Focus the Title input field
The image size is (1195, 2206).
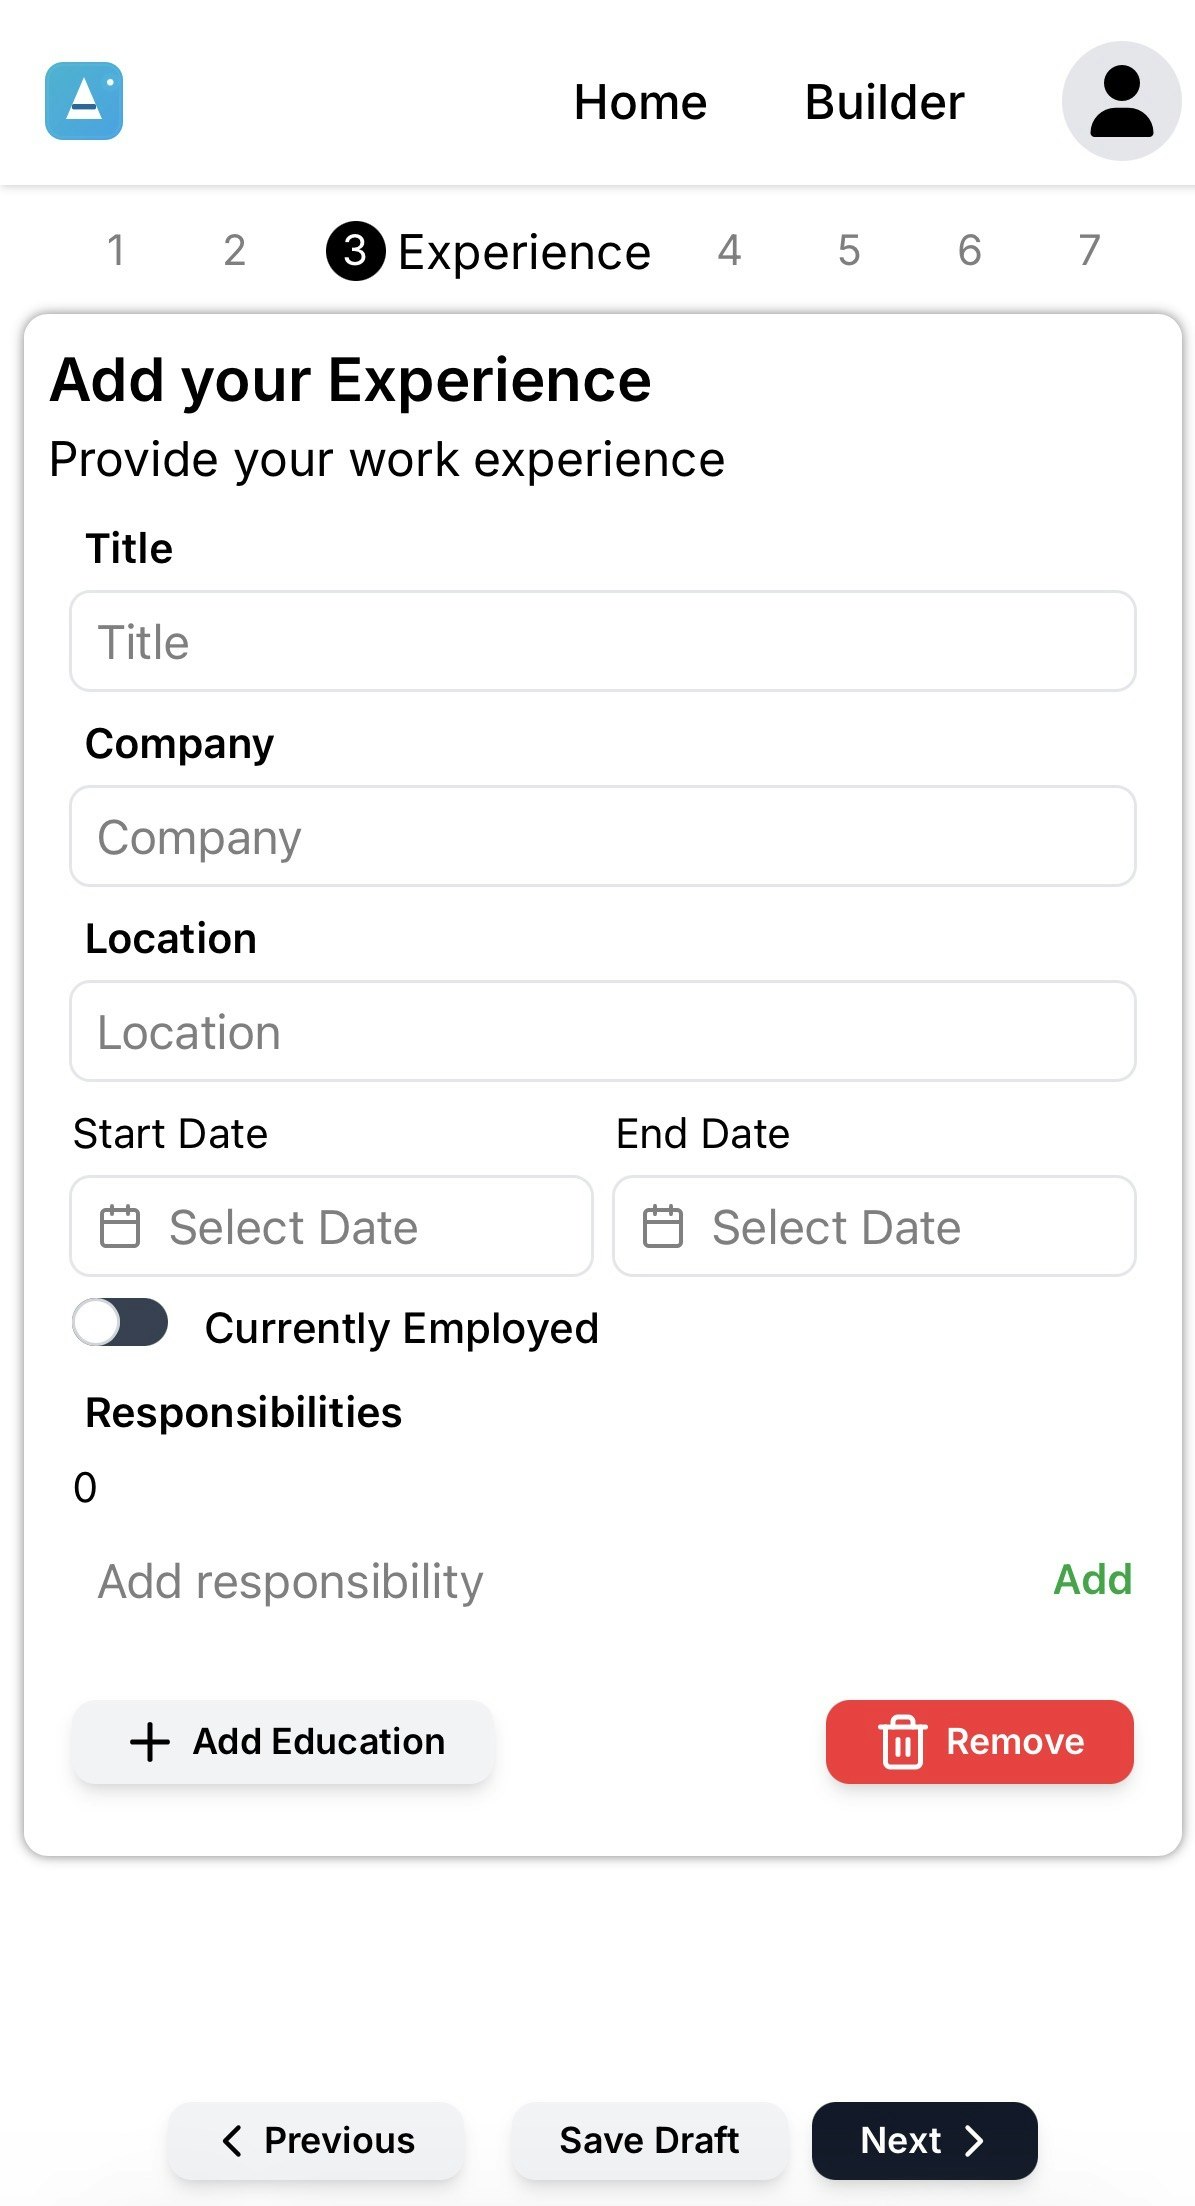tap(602, 641)
